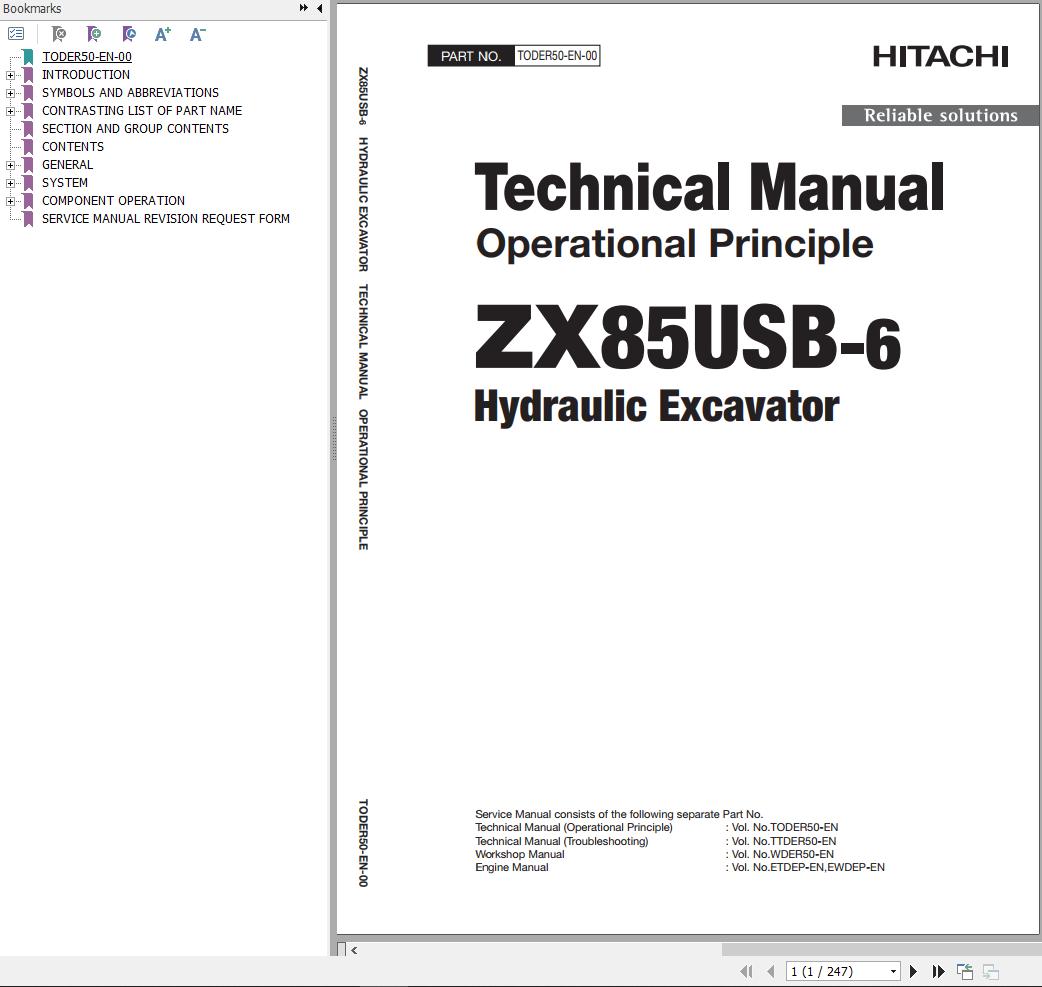Increase bookmark text size (A+)

(163, 34)
